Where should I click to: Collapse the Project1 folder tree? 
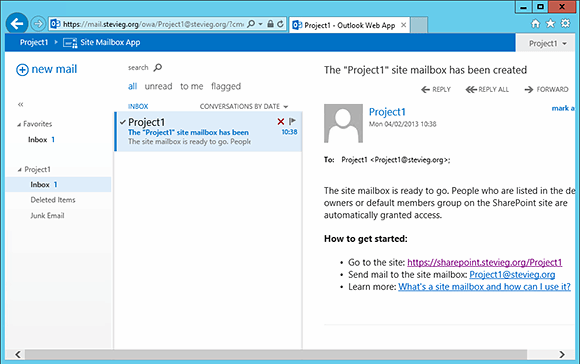tap(19, 170)
